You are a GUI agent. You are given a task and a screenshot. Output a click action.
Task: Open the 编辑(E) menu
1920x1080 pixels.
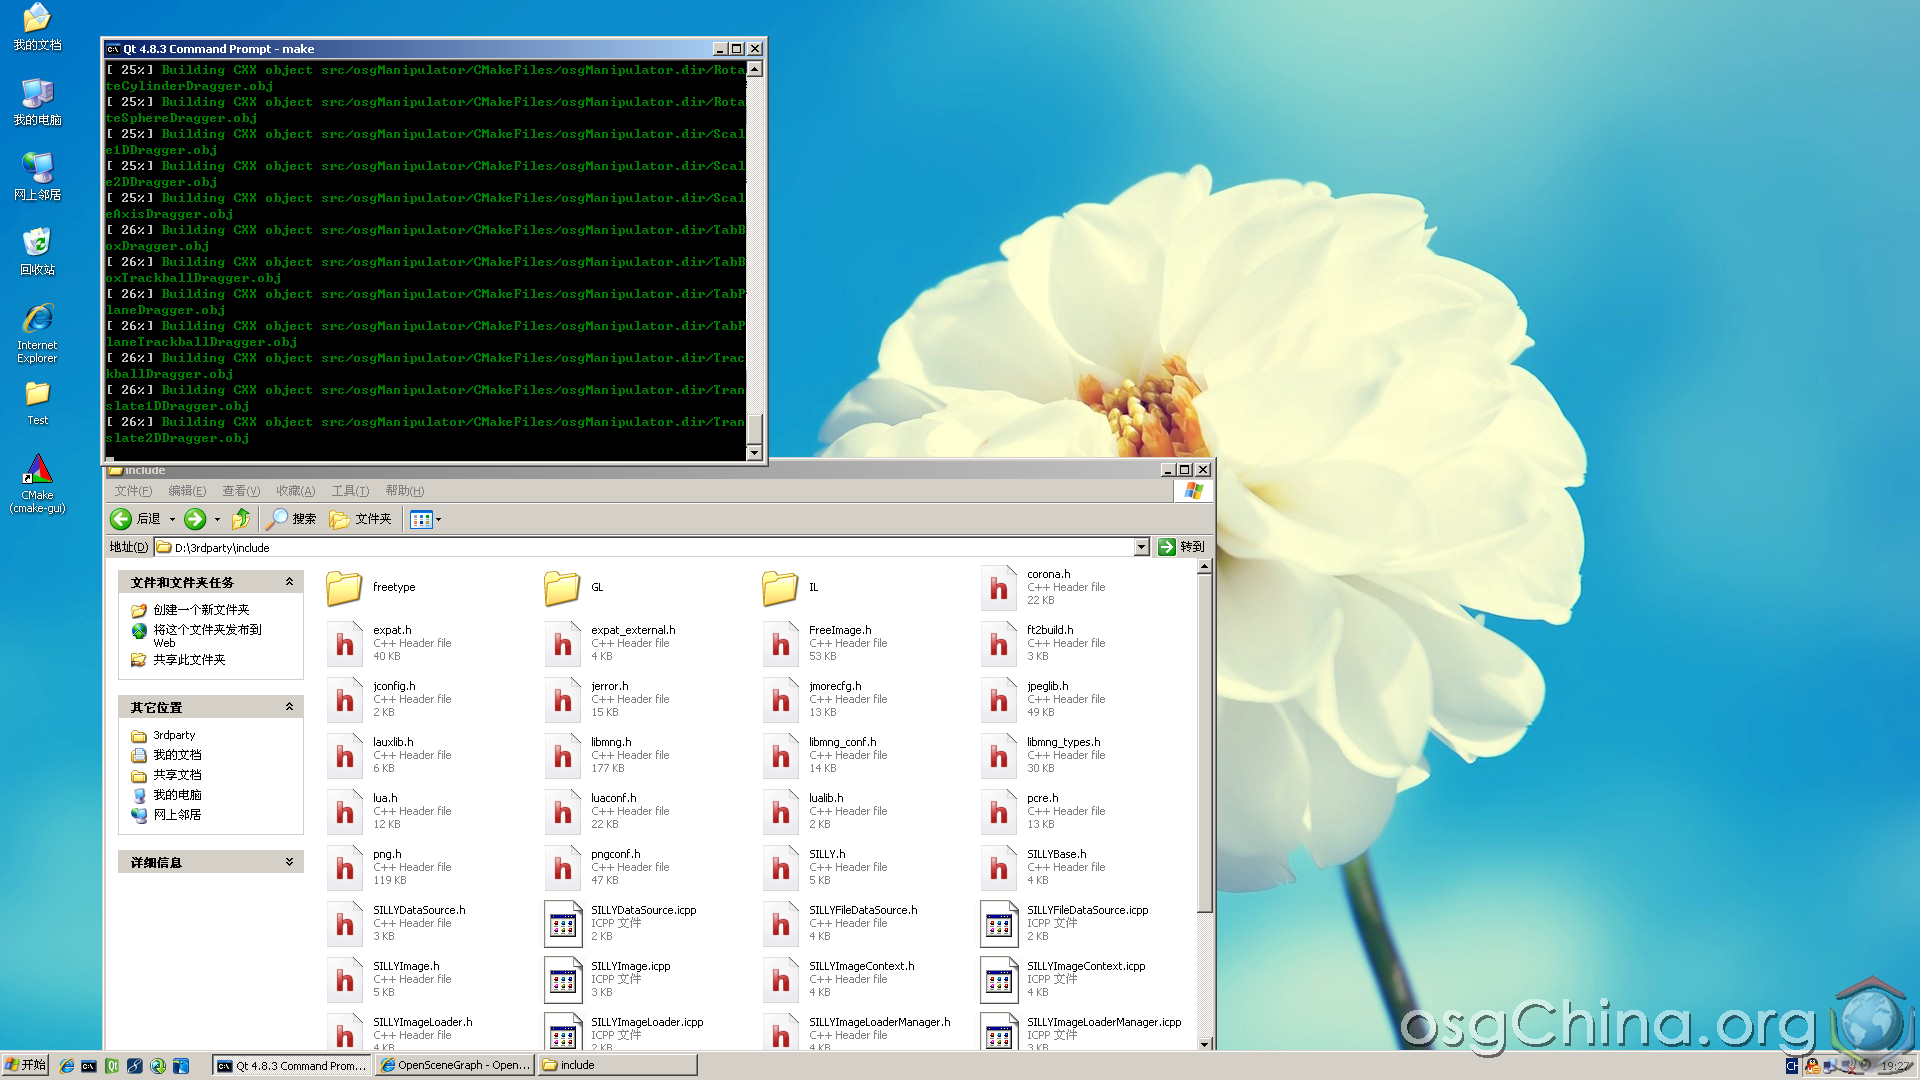[x=187, y=491]
